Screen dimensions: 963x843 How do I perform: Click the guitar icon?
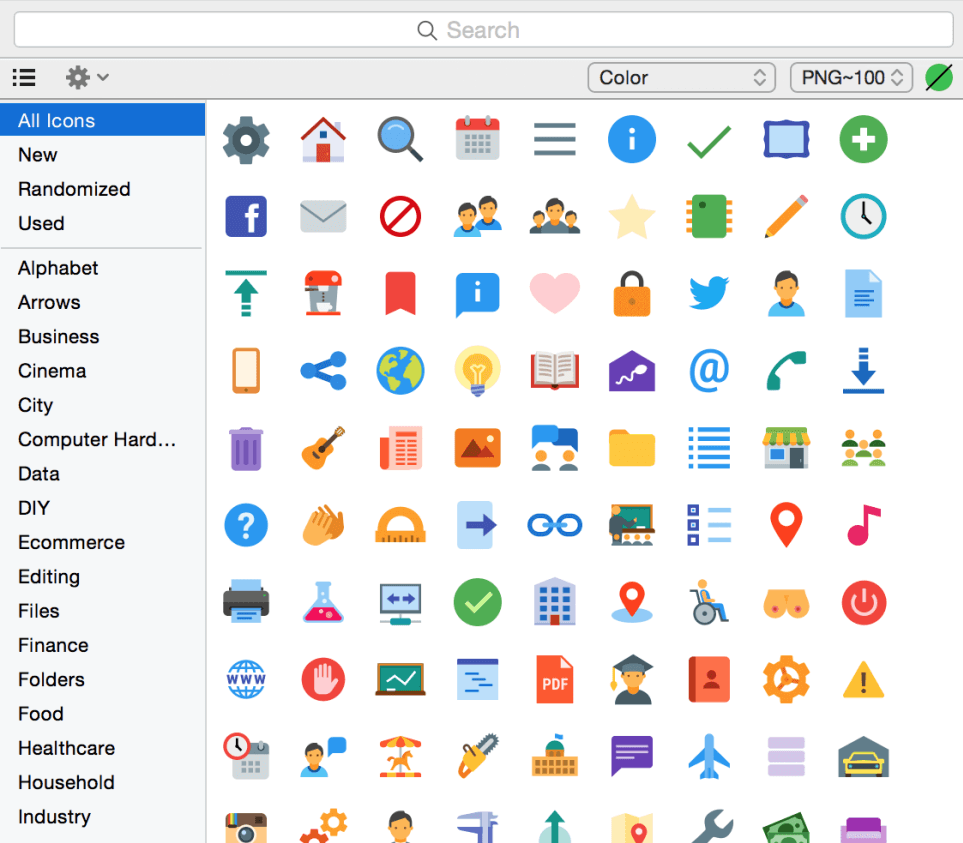pyautogui.click(x=323, y=448)
